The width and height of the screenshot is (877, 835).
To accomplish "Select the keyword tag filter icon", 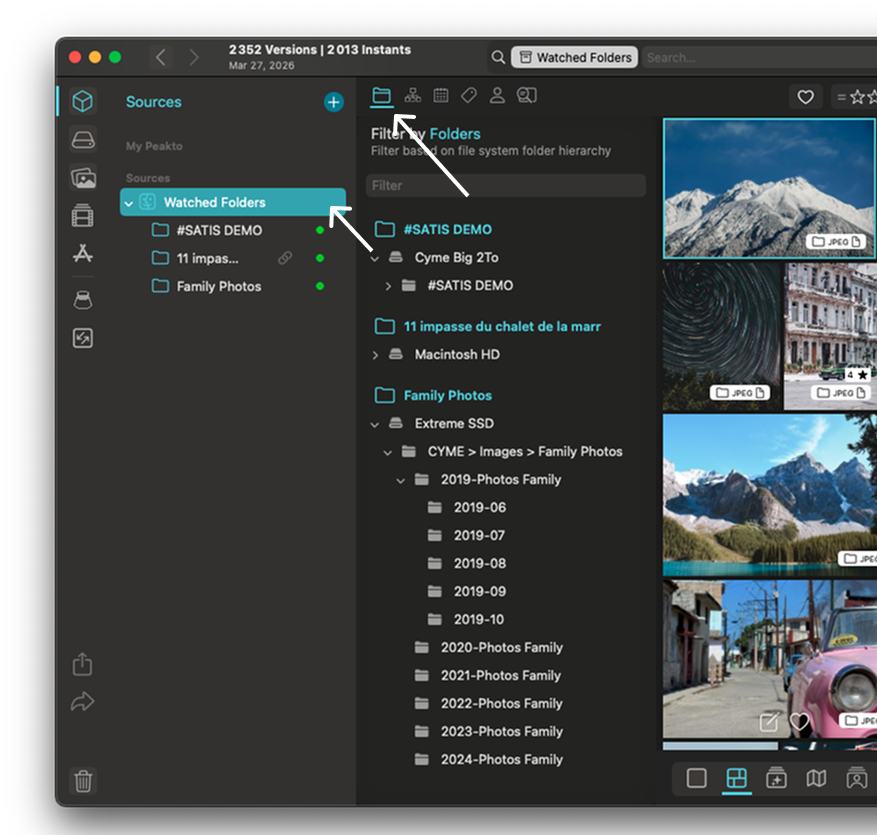I will 468,96.
